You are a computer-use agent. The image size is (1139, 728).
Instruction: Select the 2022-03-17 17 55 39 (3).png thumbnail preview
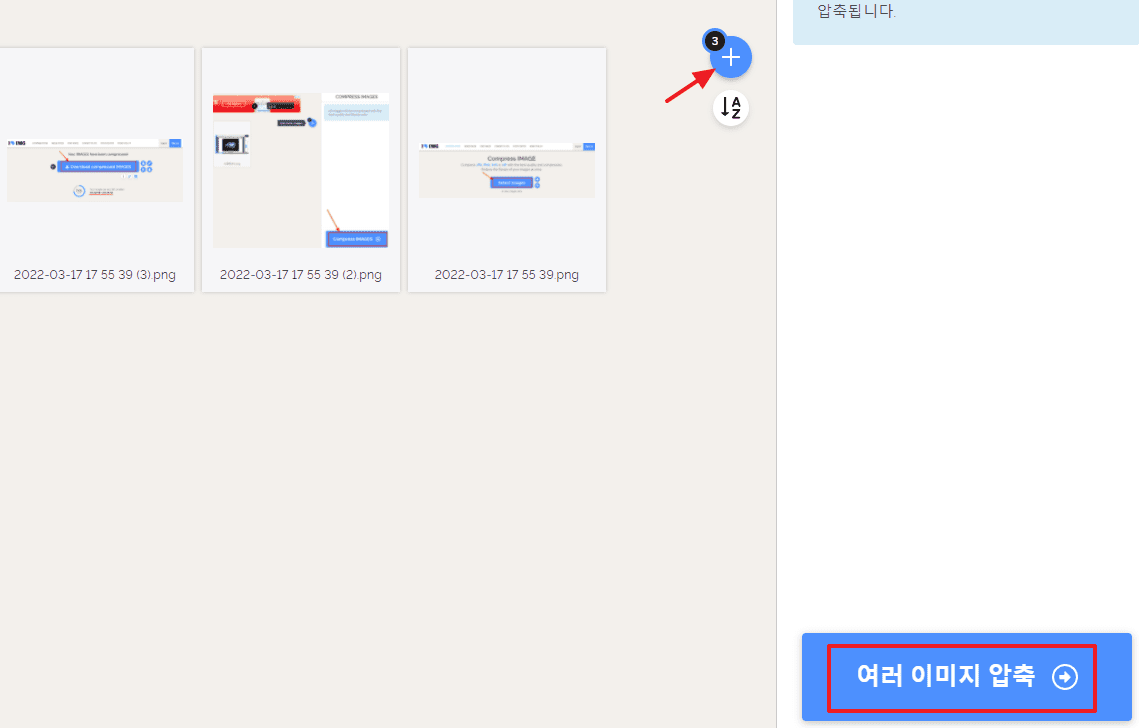click(x=95, y=171)
